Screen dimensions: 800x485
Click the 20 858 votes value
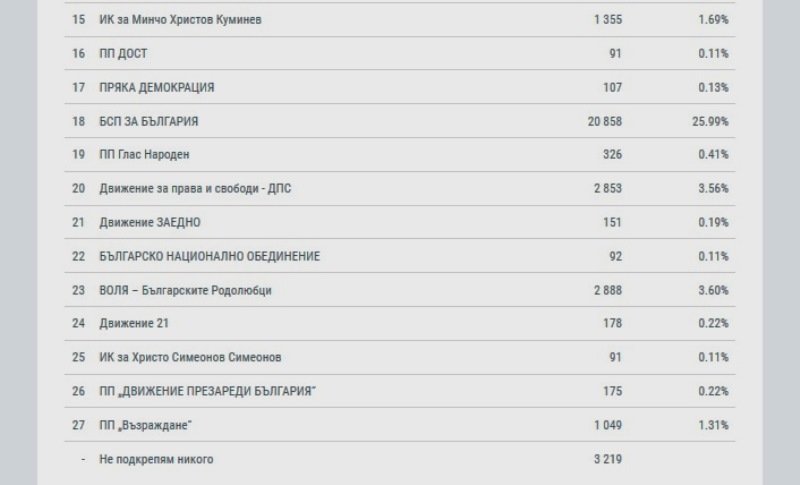605,121
